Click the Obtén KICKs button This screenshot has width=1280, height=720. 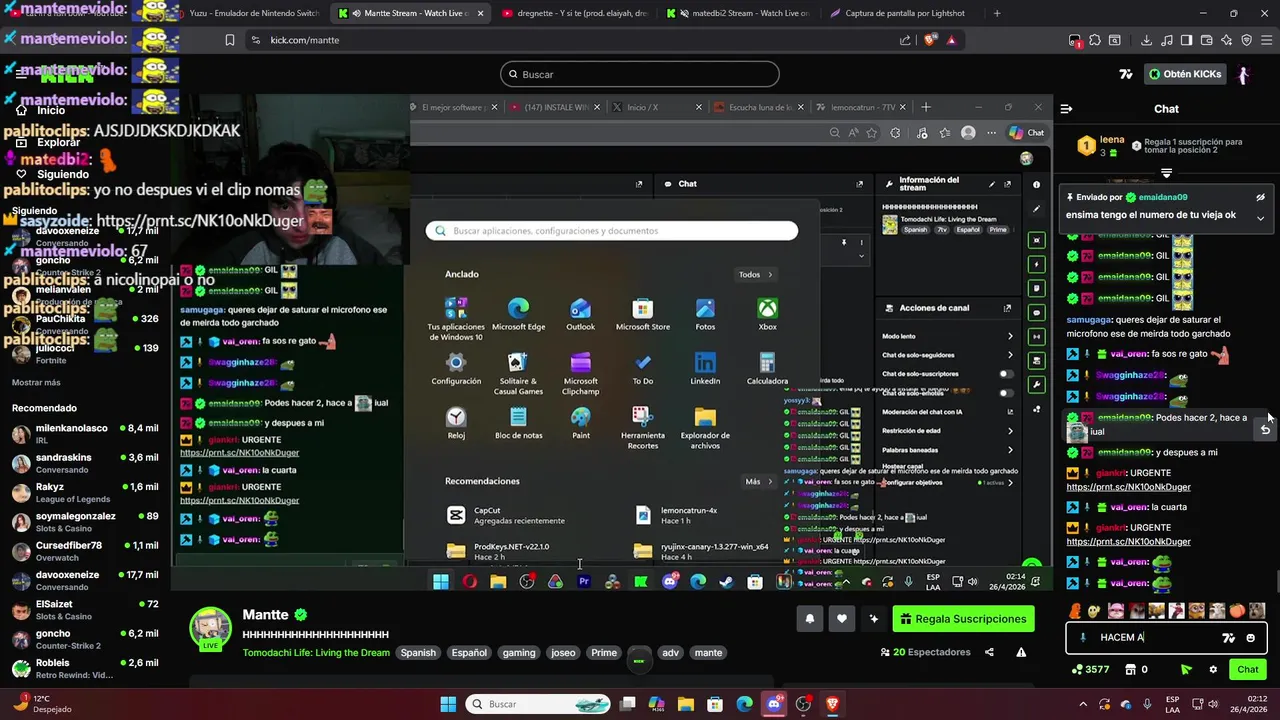(1185, 74)
